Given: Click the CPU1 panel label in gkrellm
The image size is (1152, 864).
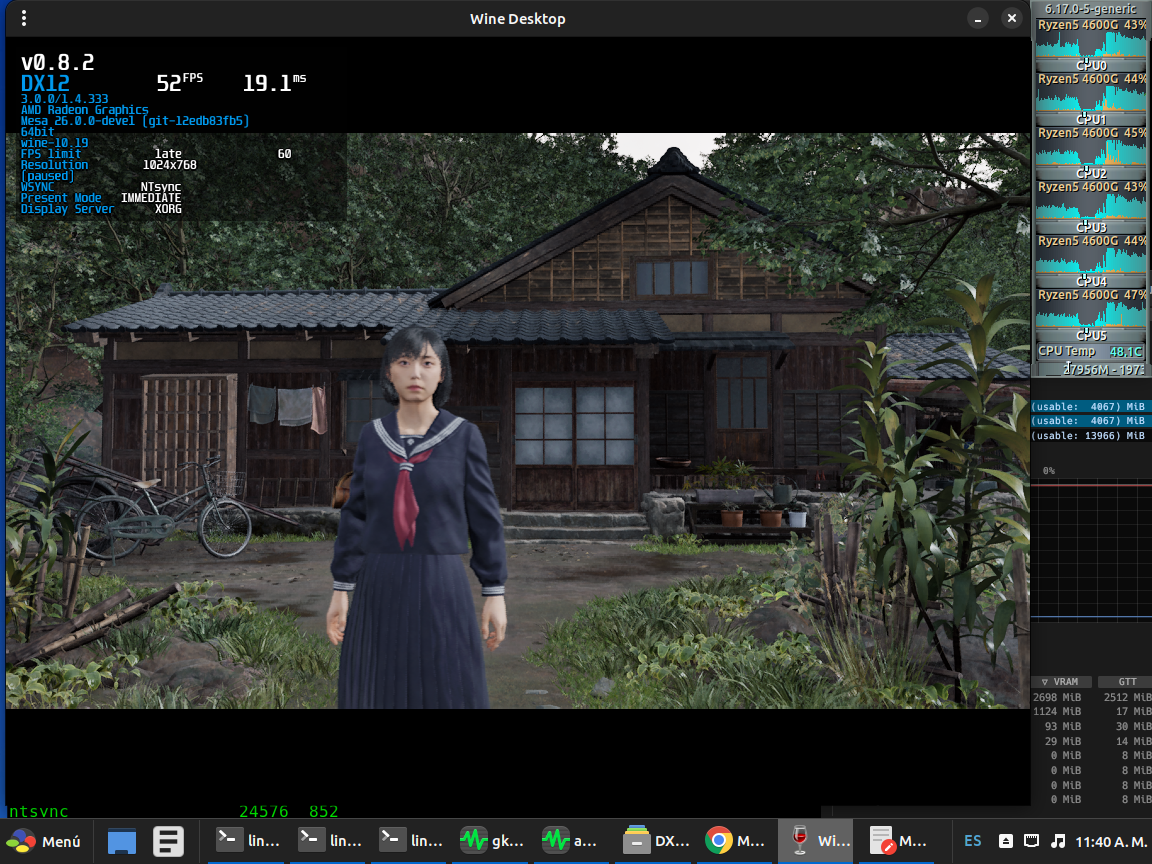Looking at the screenshot, I should (1091, 119).
